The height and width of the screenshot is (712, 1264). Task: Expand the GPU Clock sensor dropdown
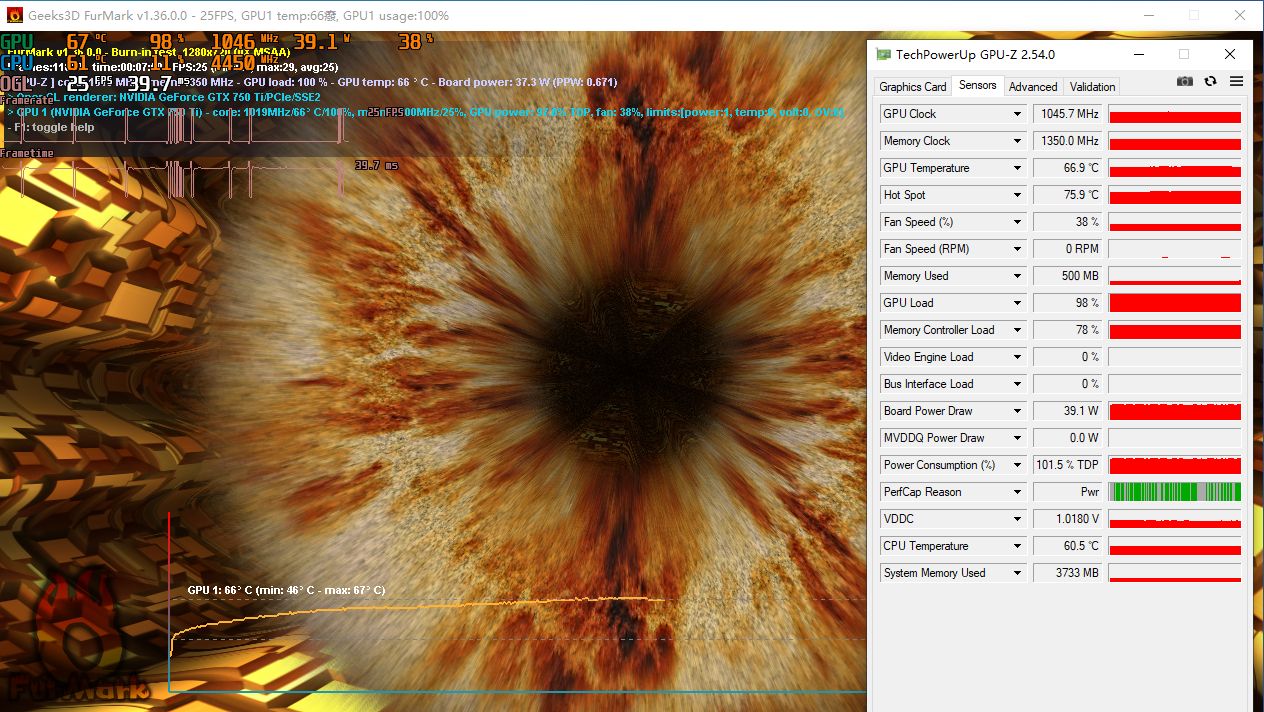(1017, 114)
